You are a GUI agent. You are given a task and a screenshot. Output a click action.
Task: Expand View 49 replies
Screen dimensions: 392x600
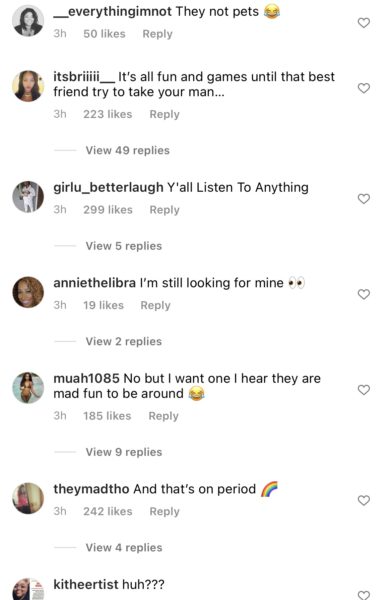[x=127, y=150]
